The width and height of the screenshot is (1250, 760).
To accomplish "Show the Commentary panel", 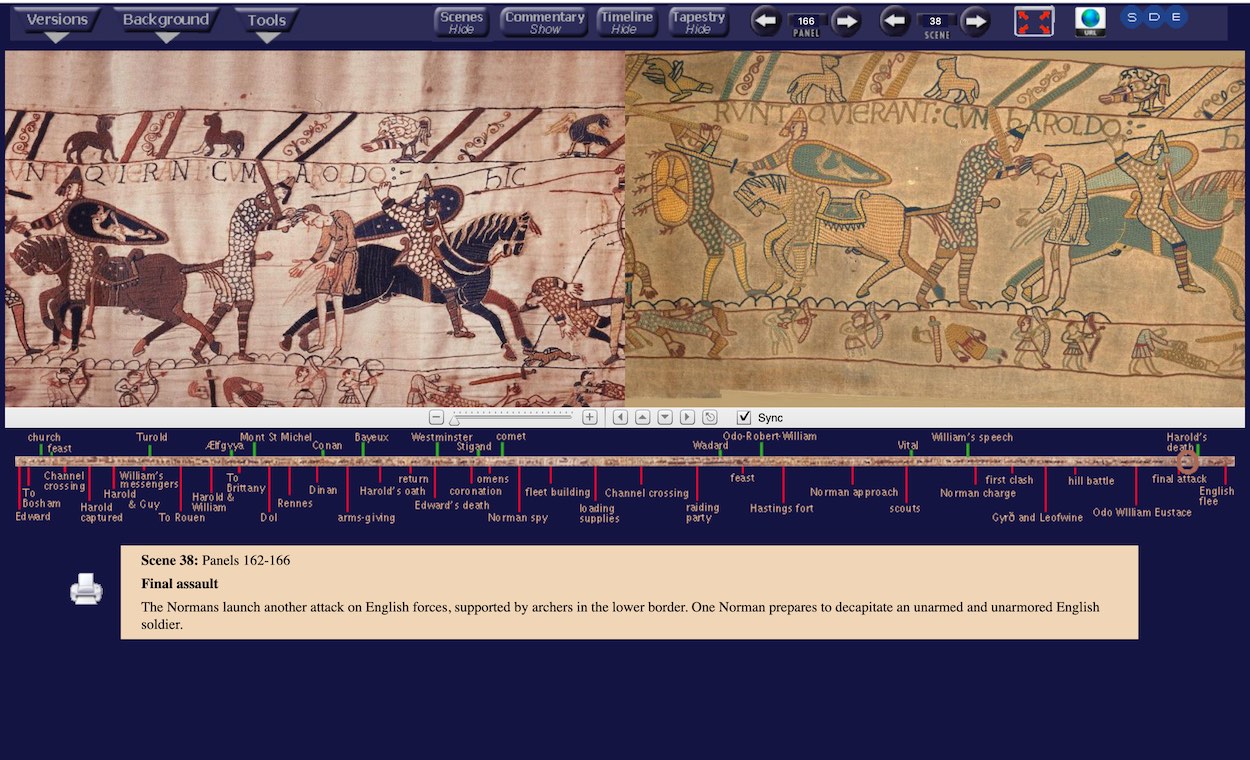I will pos(545,22).
